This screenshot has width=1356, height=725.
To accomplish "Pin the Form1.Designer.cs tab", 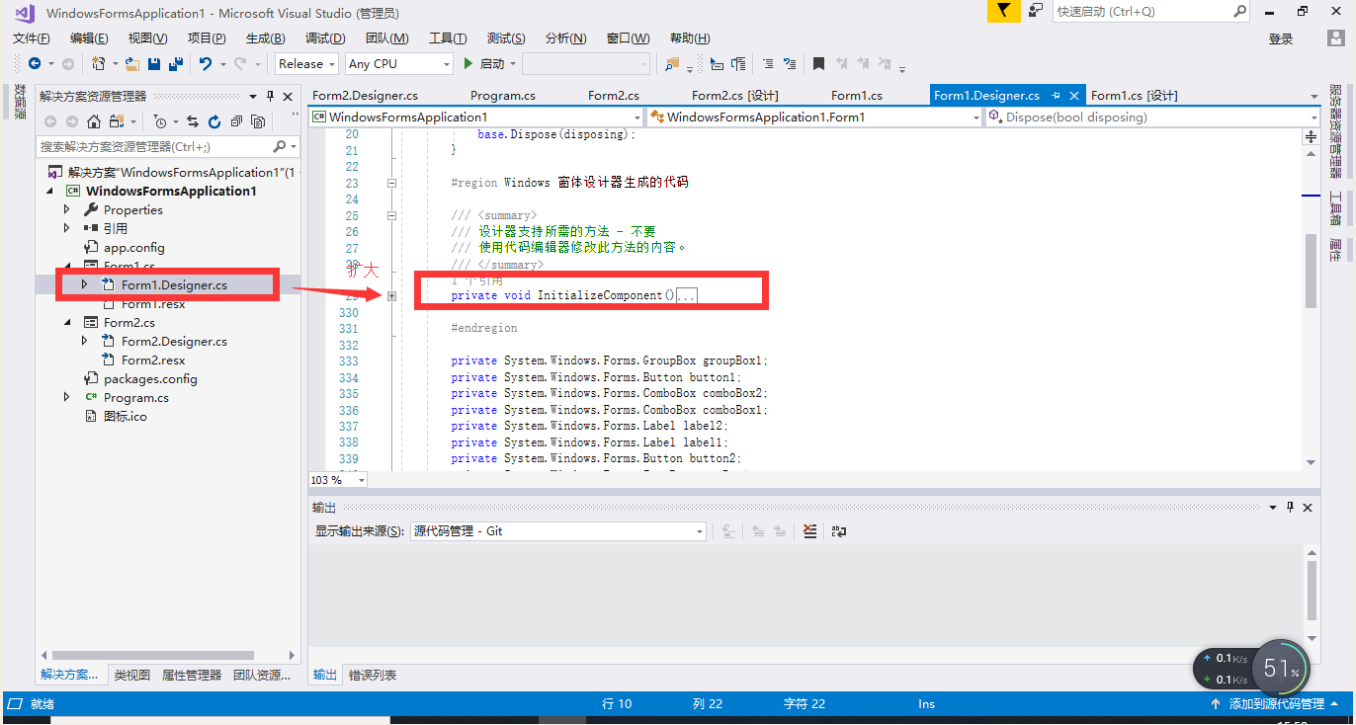I will coord(1058,94).
